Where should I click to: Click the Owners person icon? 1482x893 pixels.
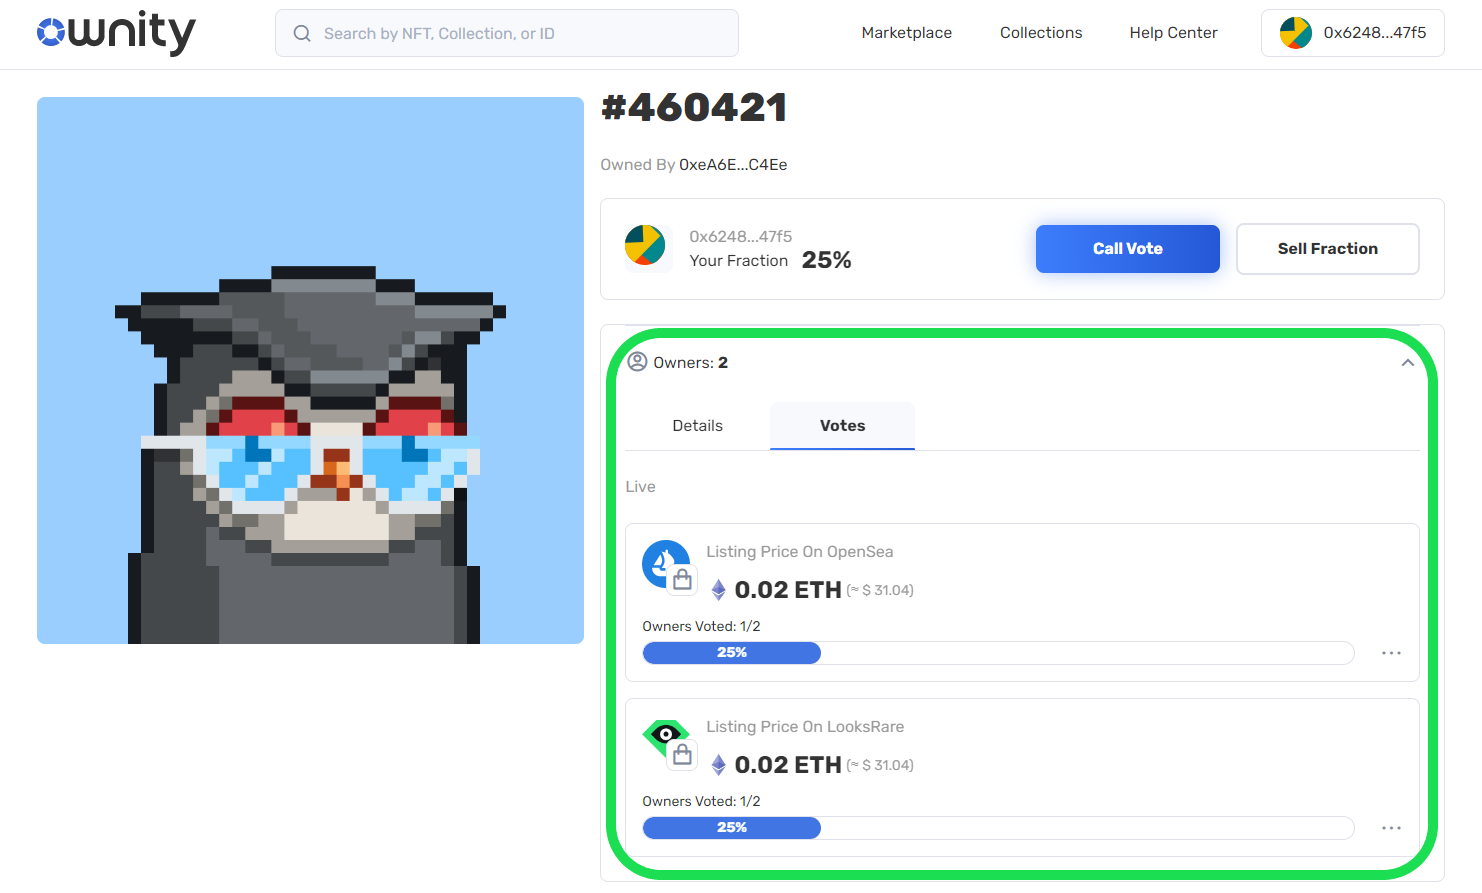click(637, 362)
